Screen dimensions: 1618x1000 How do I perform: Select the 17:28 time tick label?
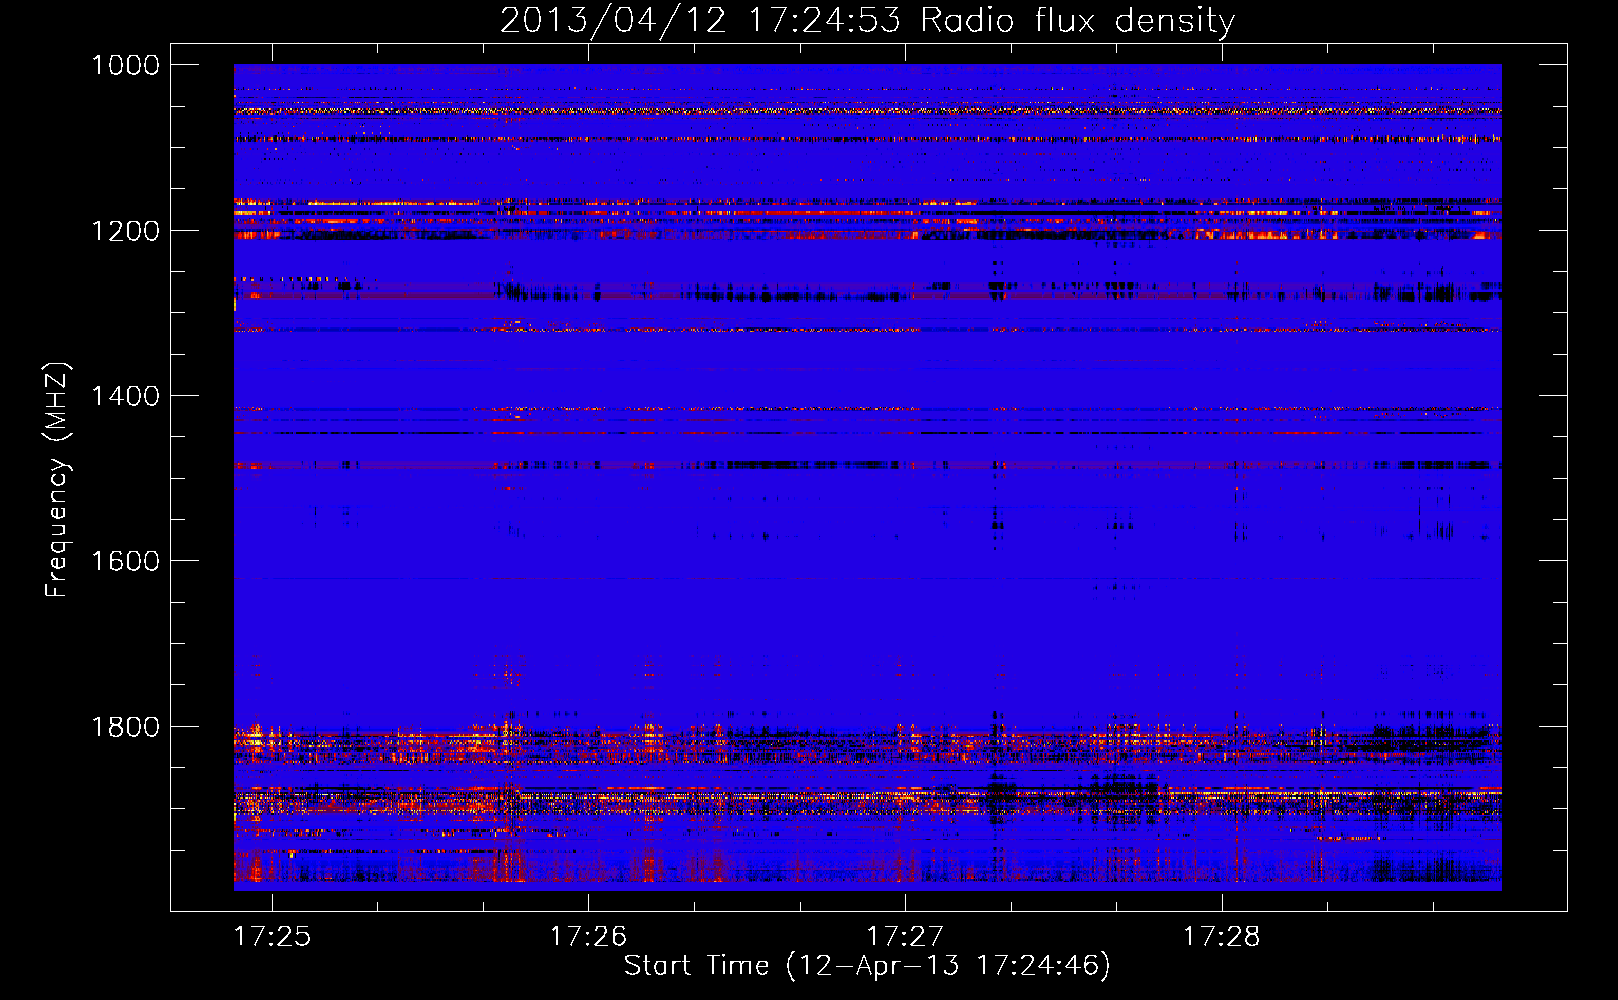tap(1222, 936)
